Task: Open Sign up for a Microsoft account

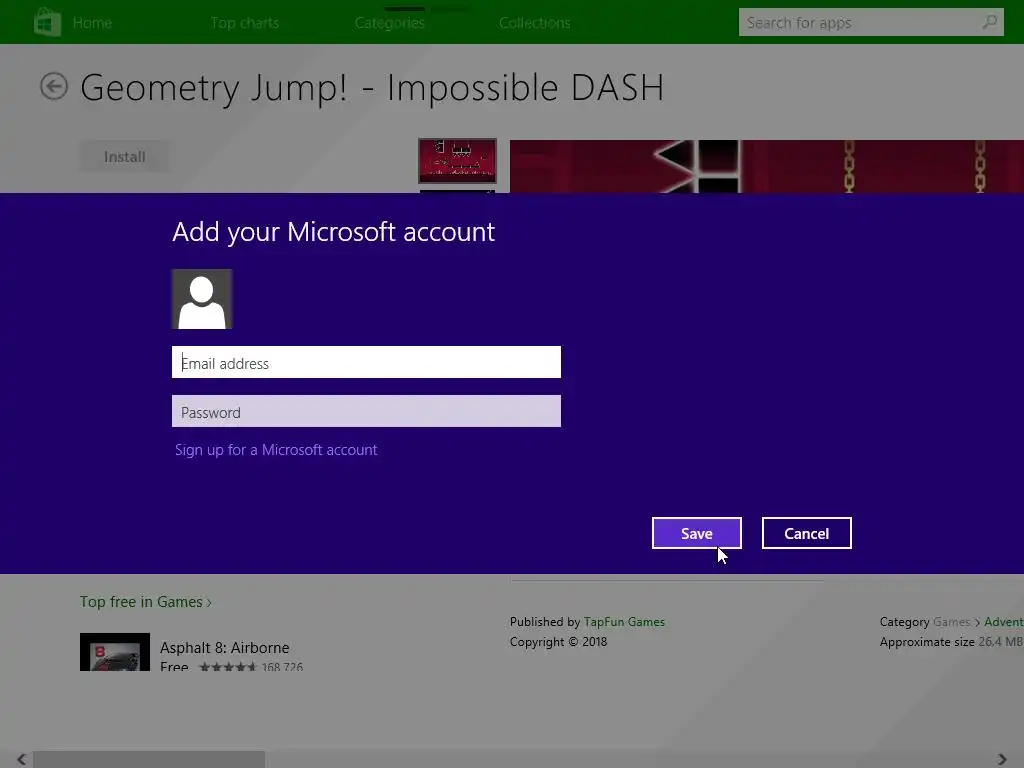Action: click(x=276, y=449)
